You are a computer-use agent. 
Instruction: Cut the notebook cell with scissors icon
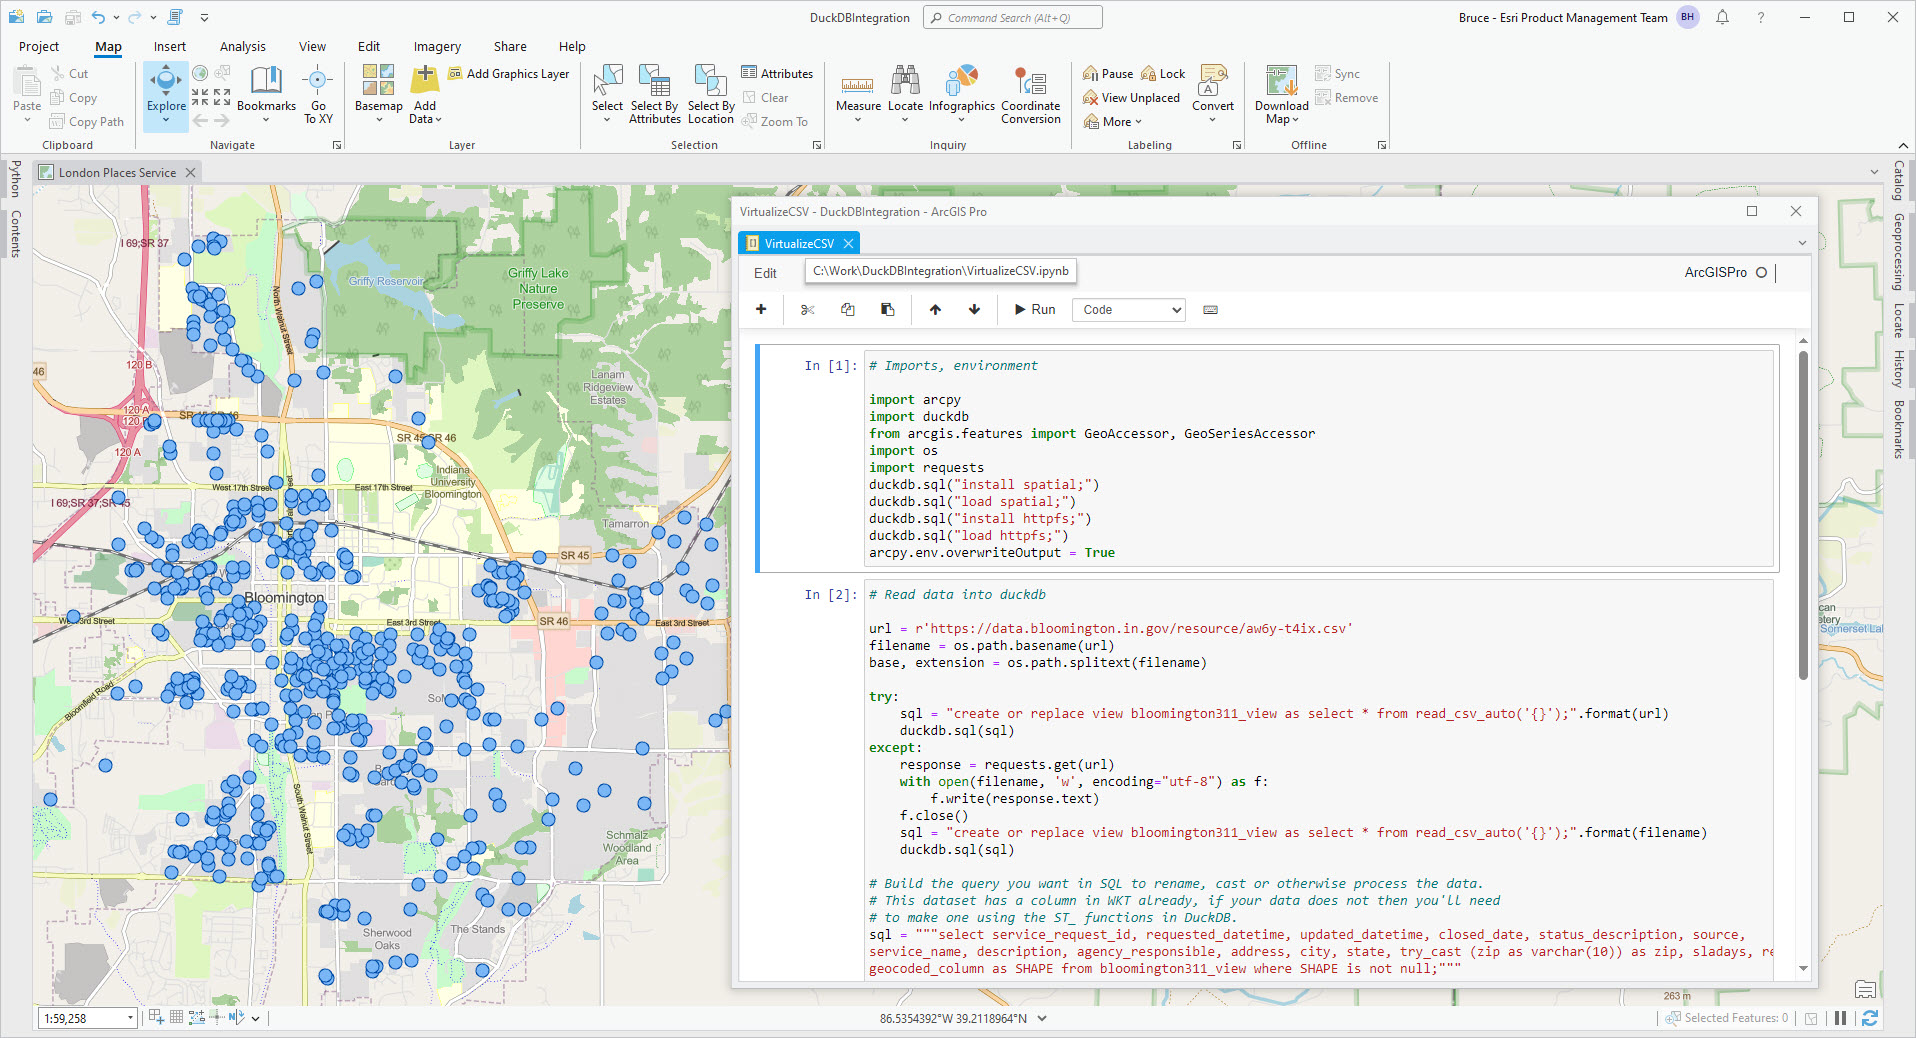point(808,310)
